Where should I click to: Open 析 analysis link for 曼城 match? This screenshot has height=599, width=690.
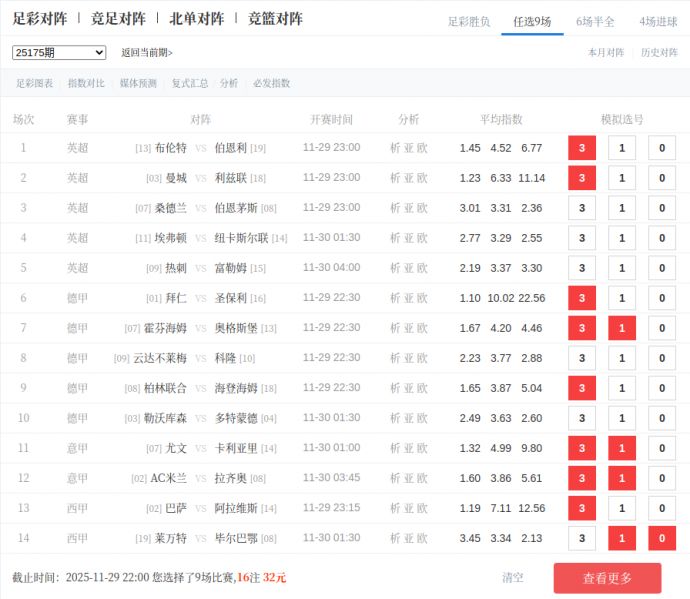click(395, 178)
